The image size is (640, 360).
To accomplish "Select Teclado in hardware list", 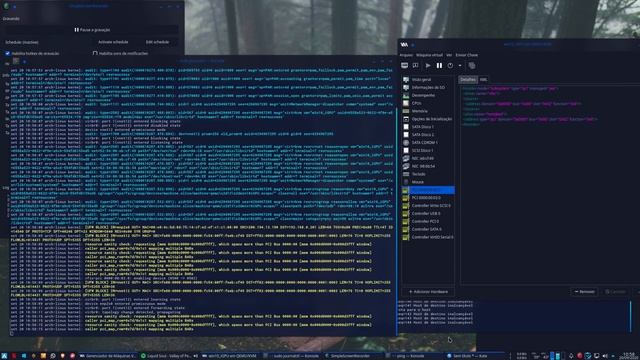I will tap(428, 174).
